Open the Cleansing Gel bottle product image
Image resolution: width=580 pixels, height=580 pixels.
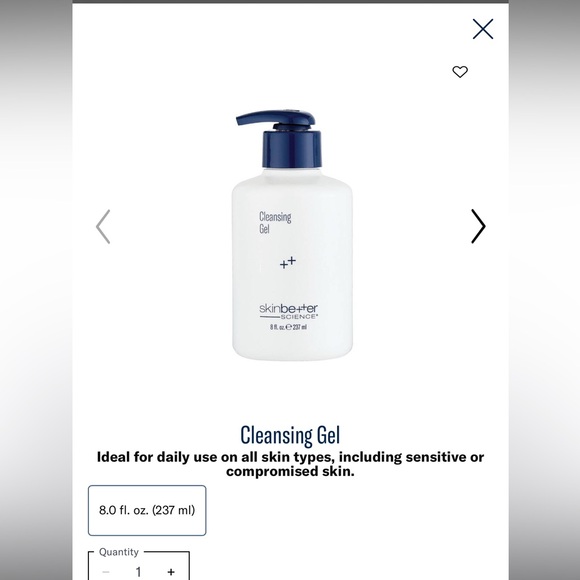[292, 235]
